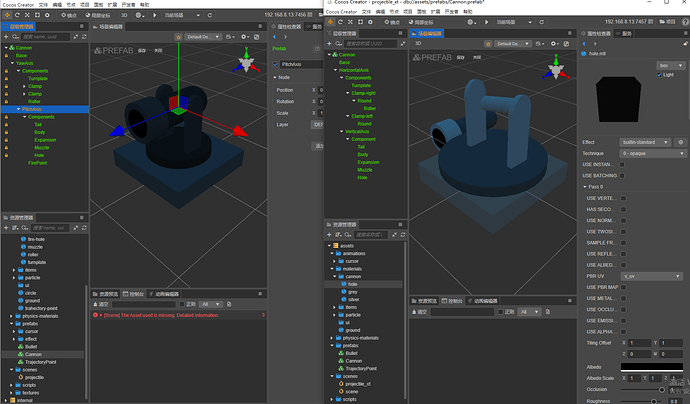Open the first menu after Cocos Creator in left menu bar
690x404 pixels.
(x=43, y=4)
